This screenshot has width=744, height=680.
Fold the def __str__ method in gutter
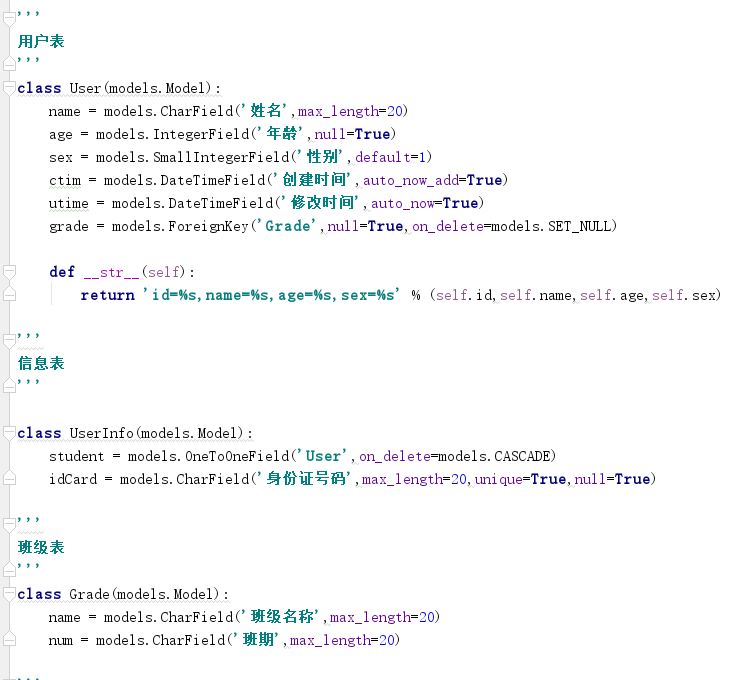9,272
